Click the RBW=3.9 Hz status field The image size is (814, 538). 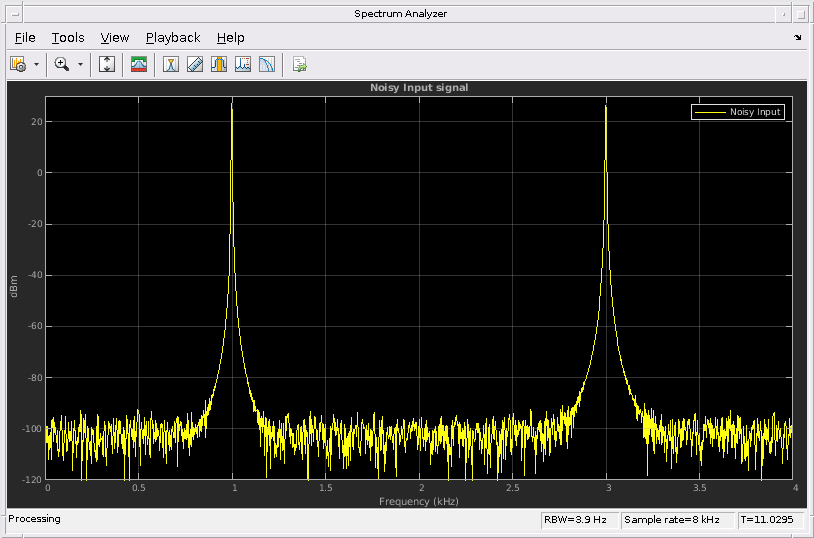tap(578, 520)
